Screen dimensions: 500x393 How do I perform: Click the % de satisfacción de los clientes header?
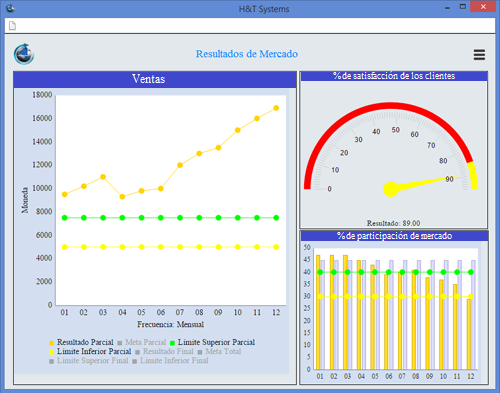point(394,76)
